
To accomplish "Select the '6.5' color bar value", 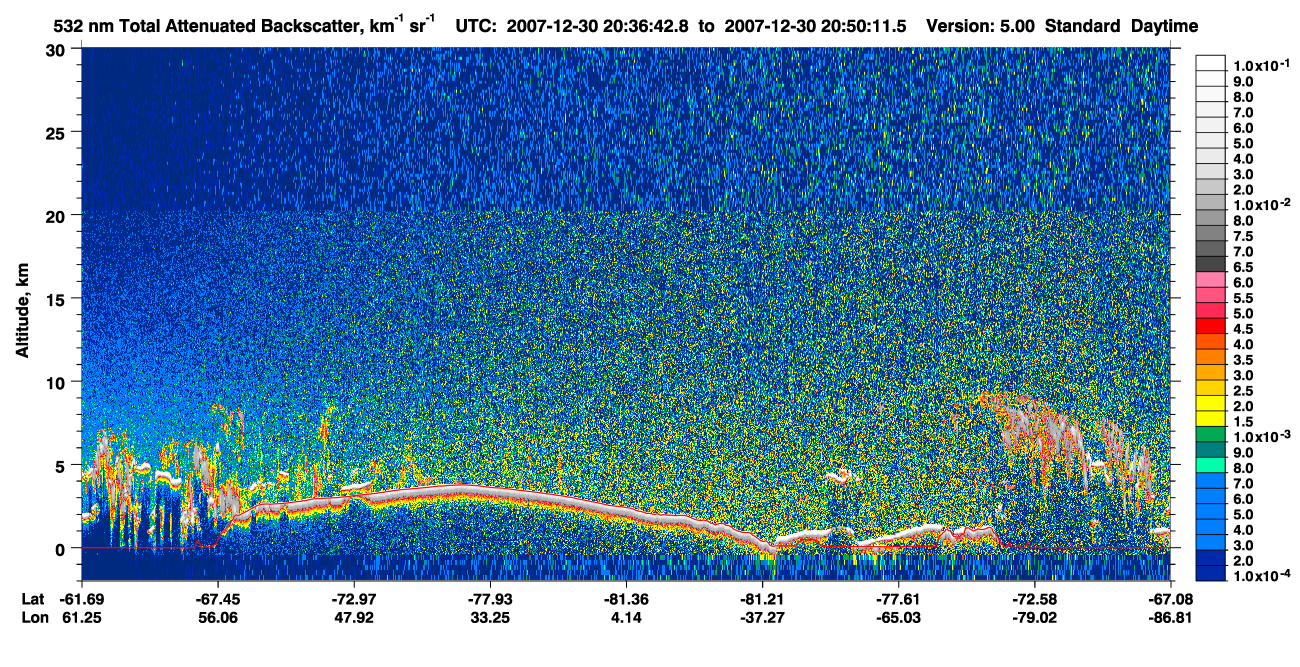I will click(1243, 267).
